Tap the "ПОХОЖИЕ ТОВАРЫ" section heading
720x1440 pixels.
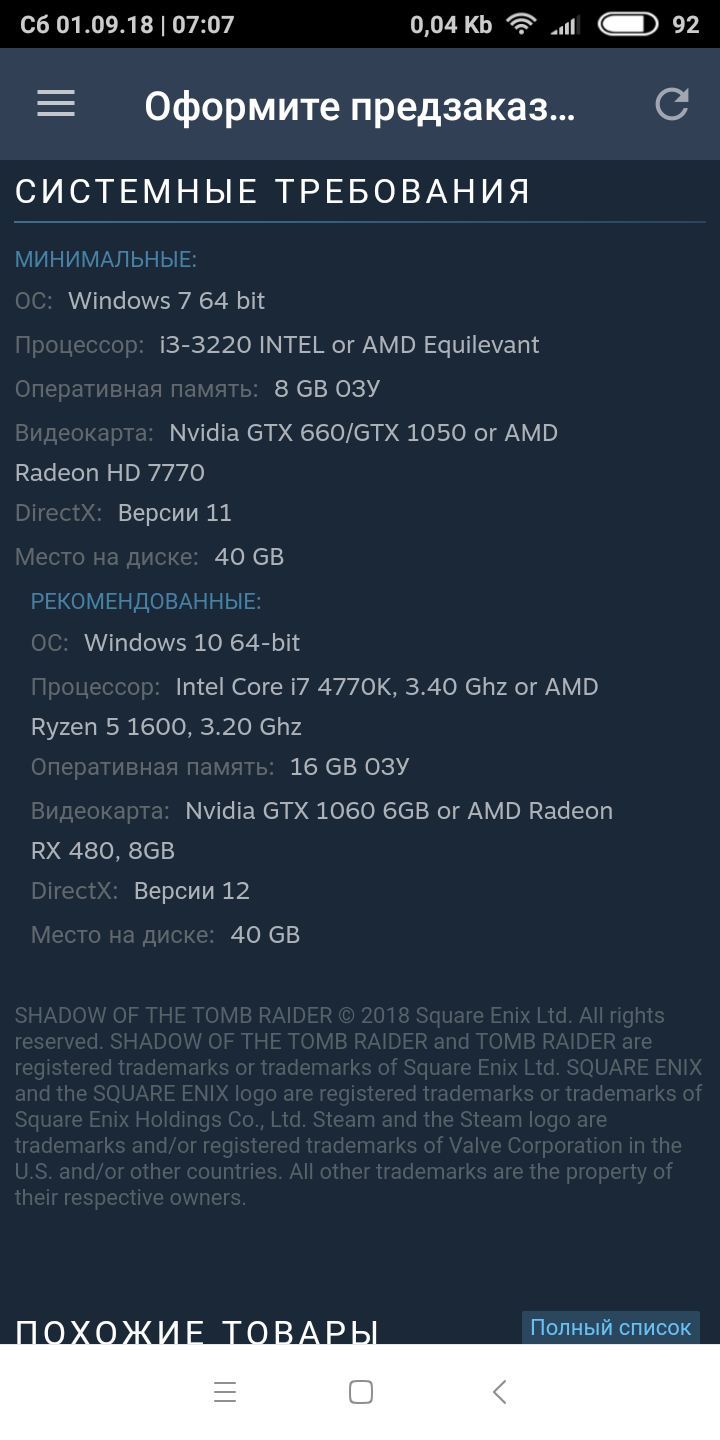197,1330
